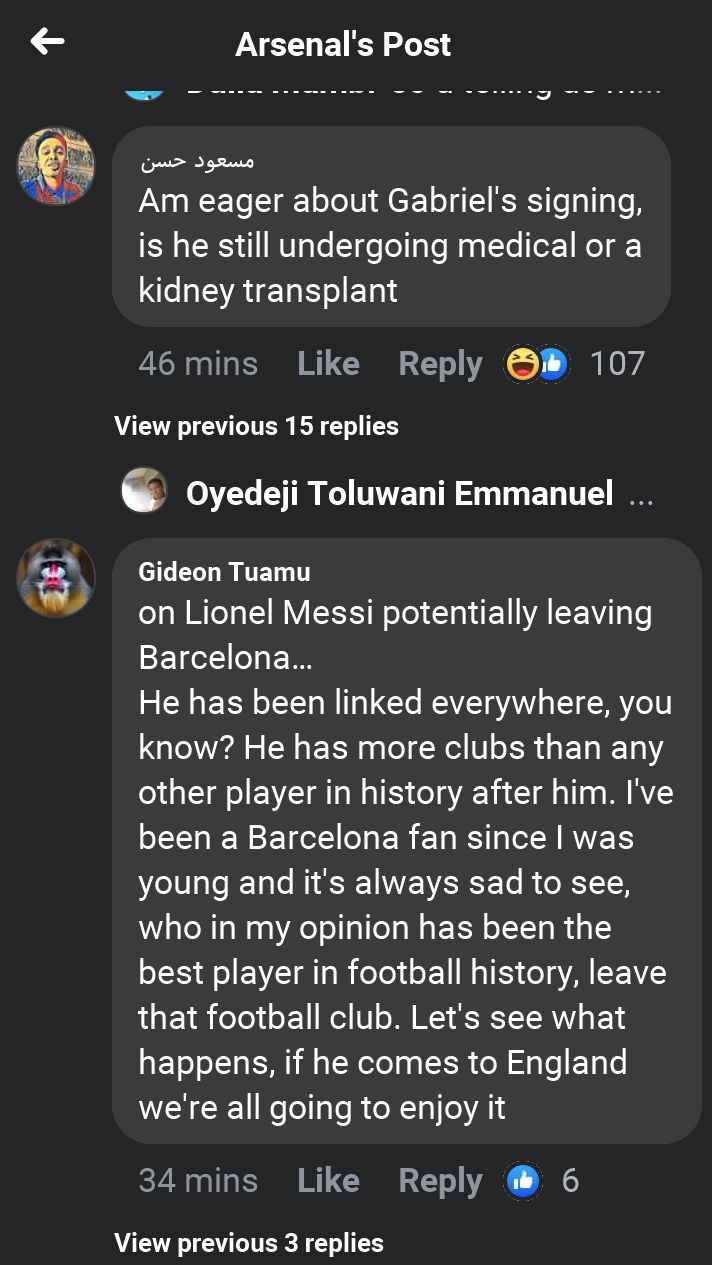
Task: Open Oyedeji Toluwani Emmanuel's profile name
Action: (399, 493)
